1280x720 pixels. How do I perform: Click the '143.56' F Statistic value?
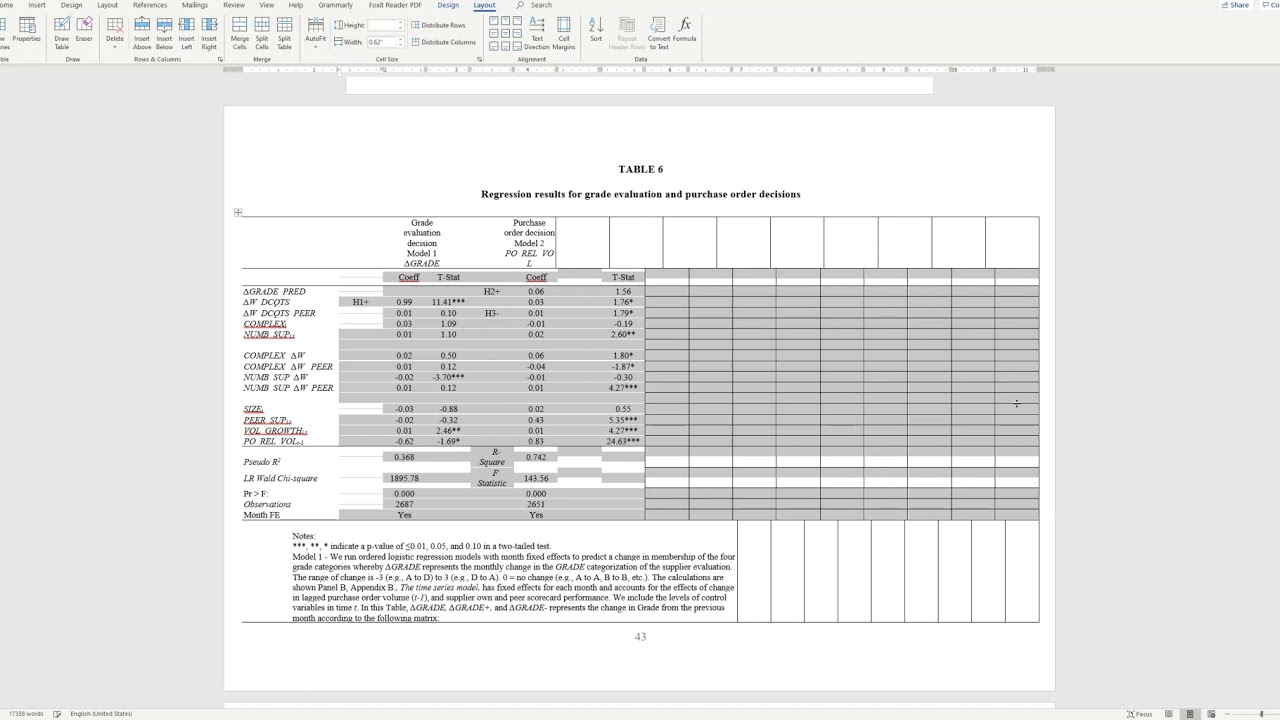[x=536, y=478]
